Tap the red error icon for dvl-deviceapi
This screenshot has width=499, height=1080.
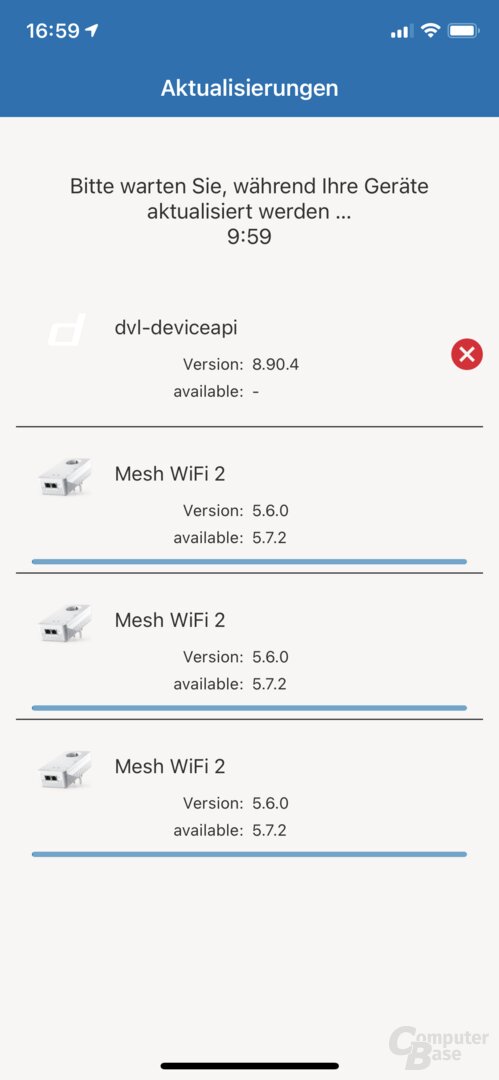pos(467,354)
